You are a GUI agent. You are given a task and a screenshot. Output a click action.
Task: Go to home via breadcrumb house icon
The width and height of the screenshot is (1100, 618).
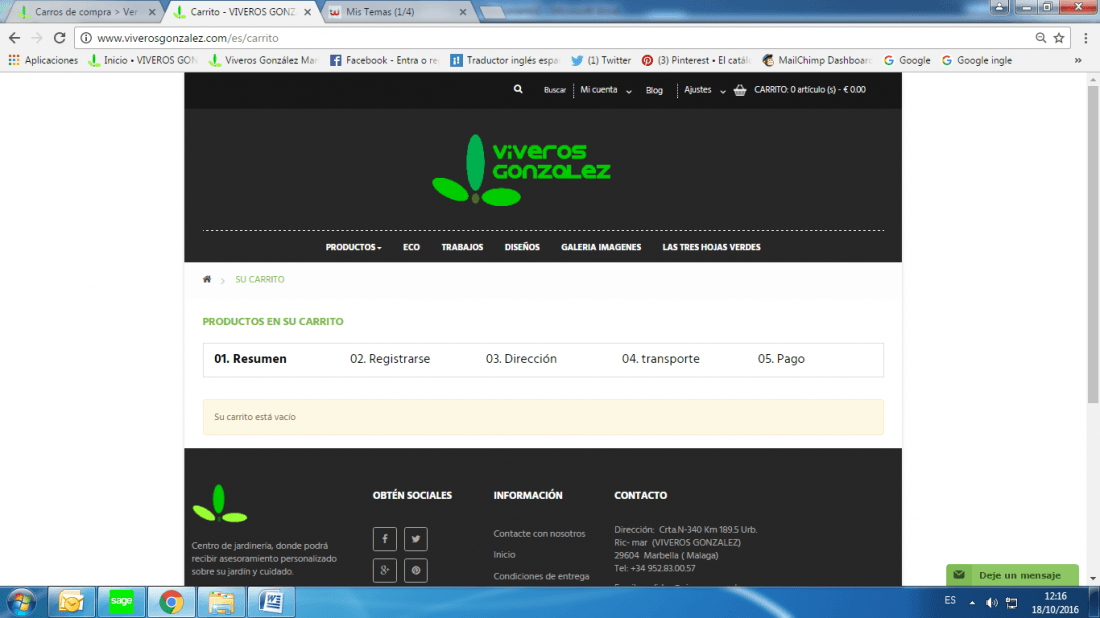[x=207, y=279]
